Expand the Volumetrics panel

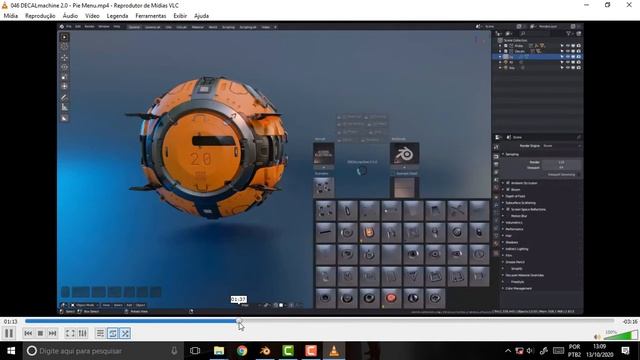pos(514,222)
